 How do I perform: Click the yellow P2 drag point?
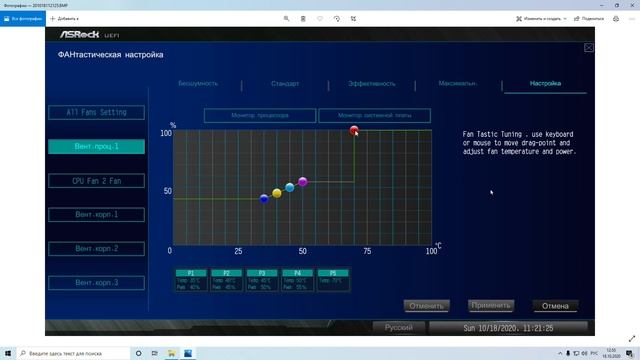pyautogui.click(x=277, y=193)
